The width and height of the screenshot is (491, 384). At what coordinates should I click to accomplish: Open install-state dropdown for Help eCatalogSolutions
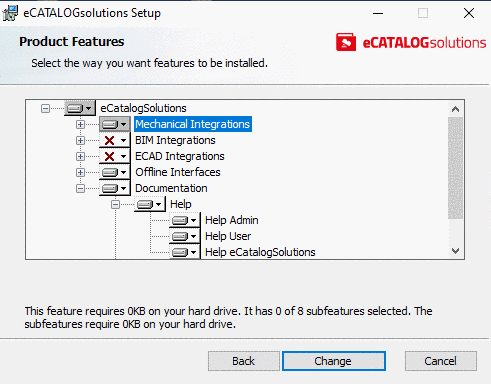click(x=185, y=252)
